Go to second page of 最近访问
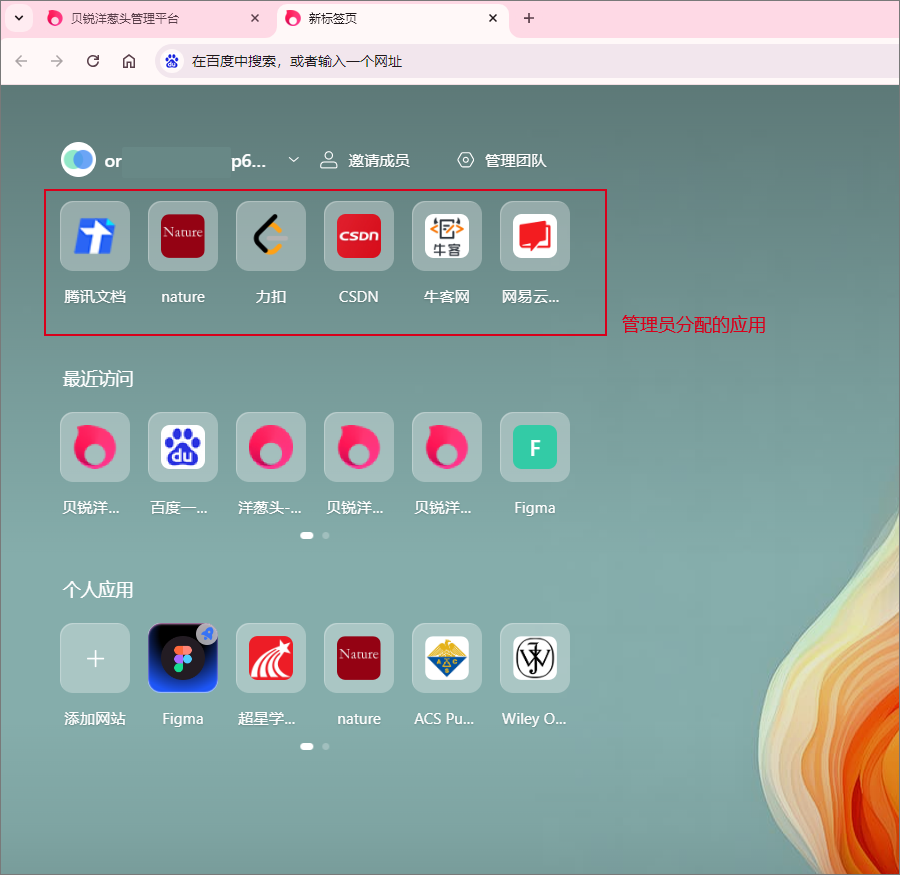The image size is (900, 875). 326,535
